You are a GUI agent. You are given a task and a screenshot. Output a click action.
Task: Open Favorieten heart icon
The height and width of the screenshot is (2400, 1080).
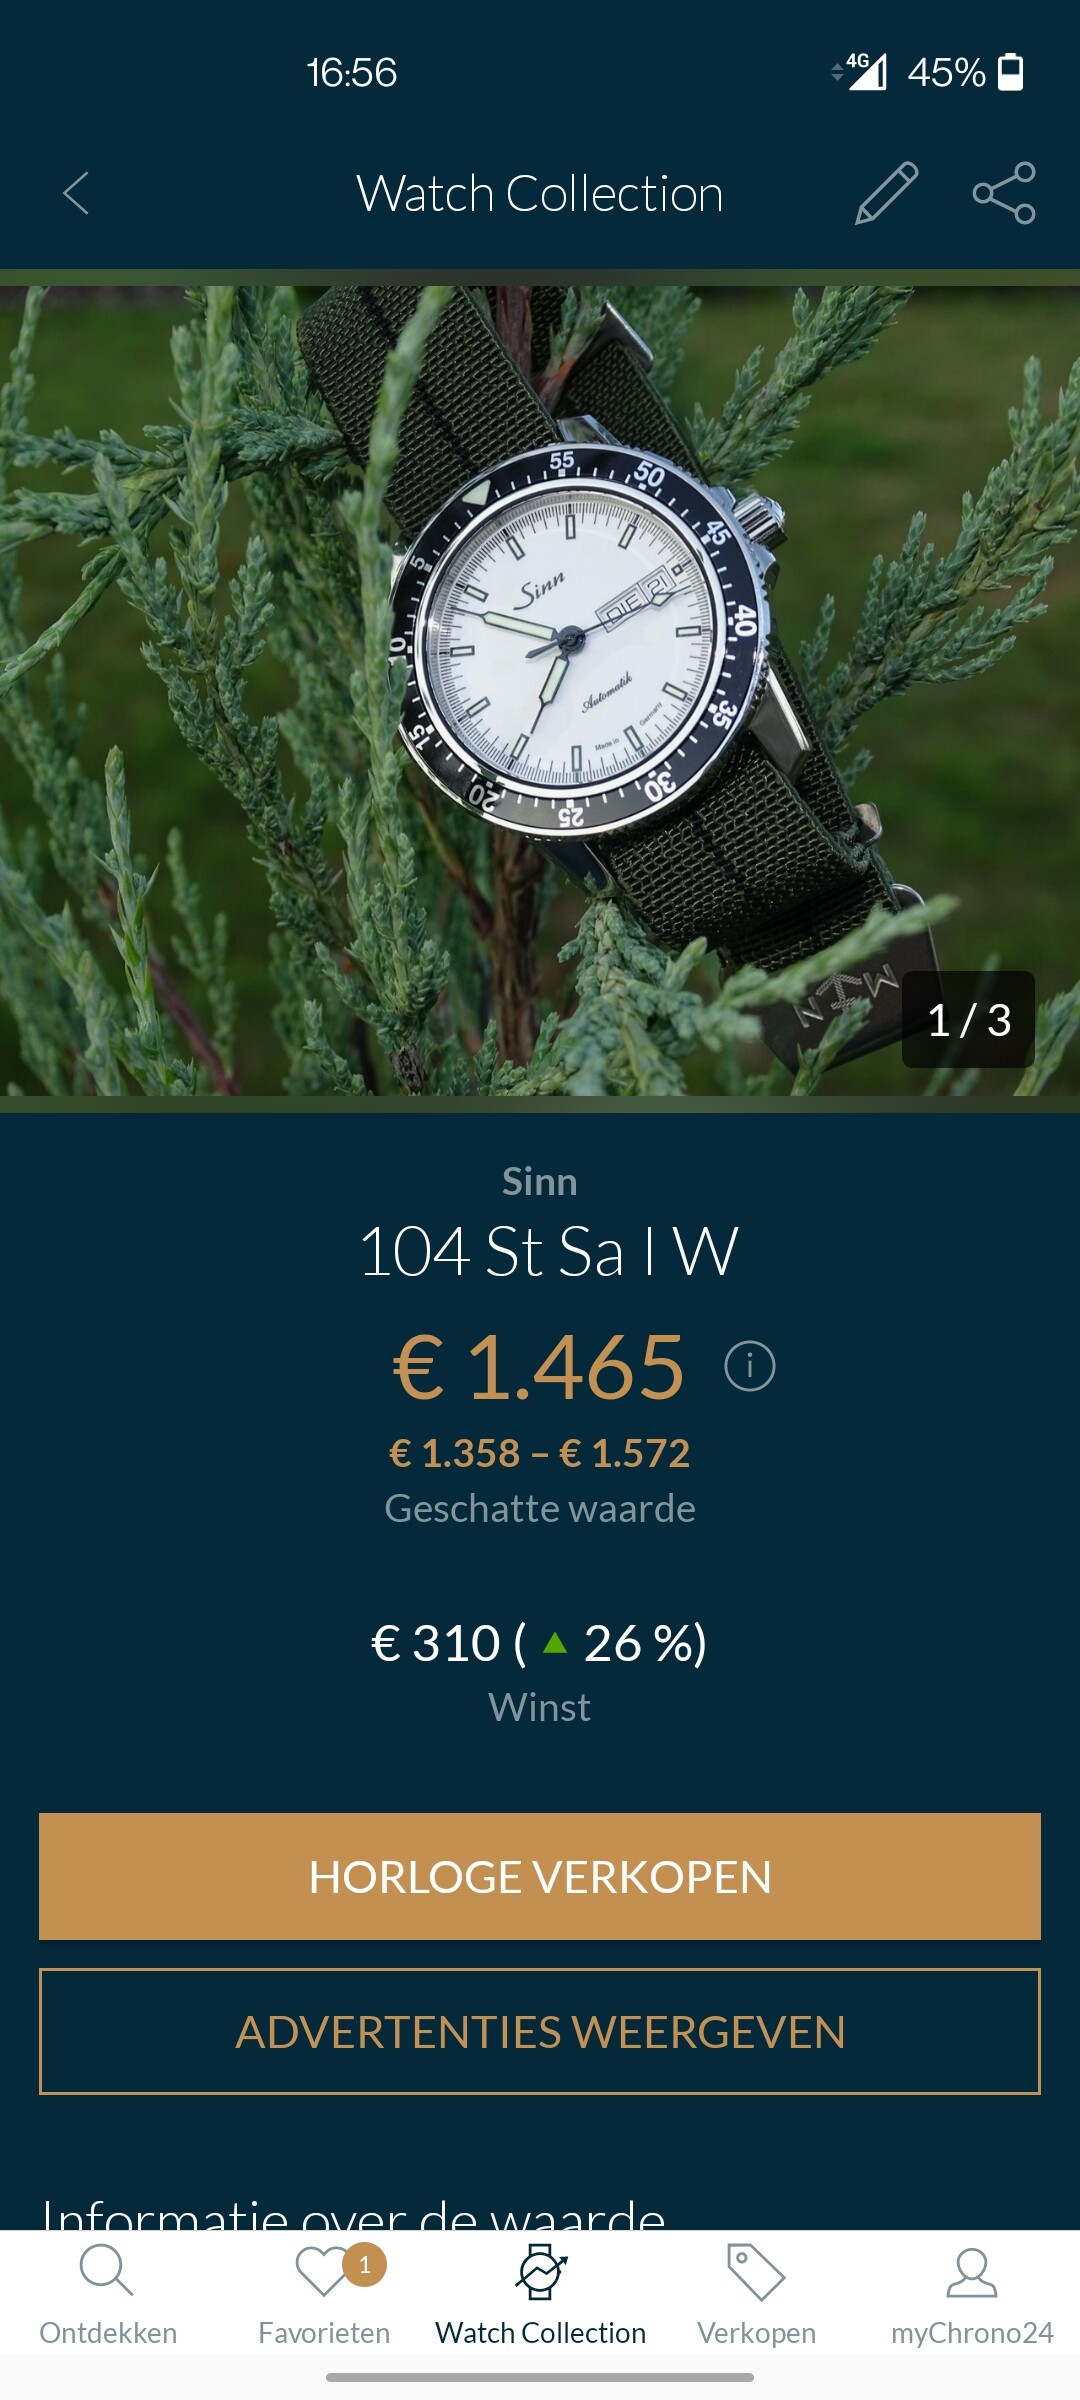click(x=322, y=2272)
